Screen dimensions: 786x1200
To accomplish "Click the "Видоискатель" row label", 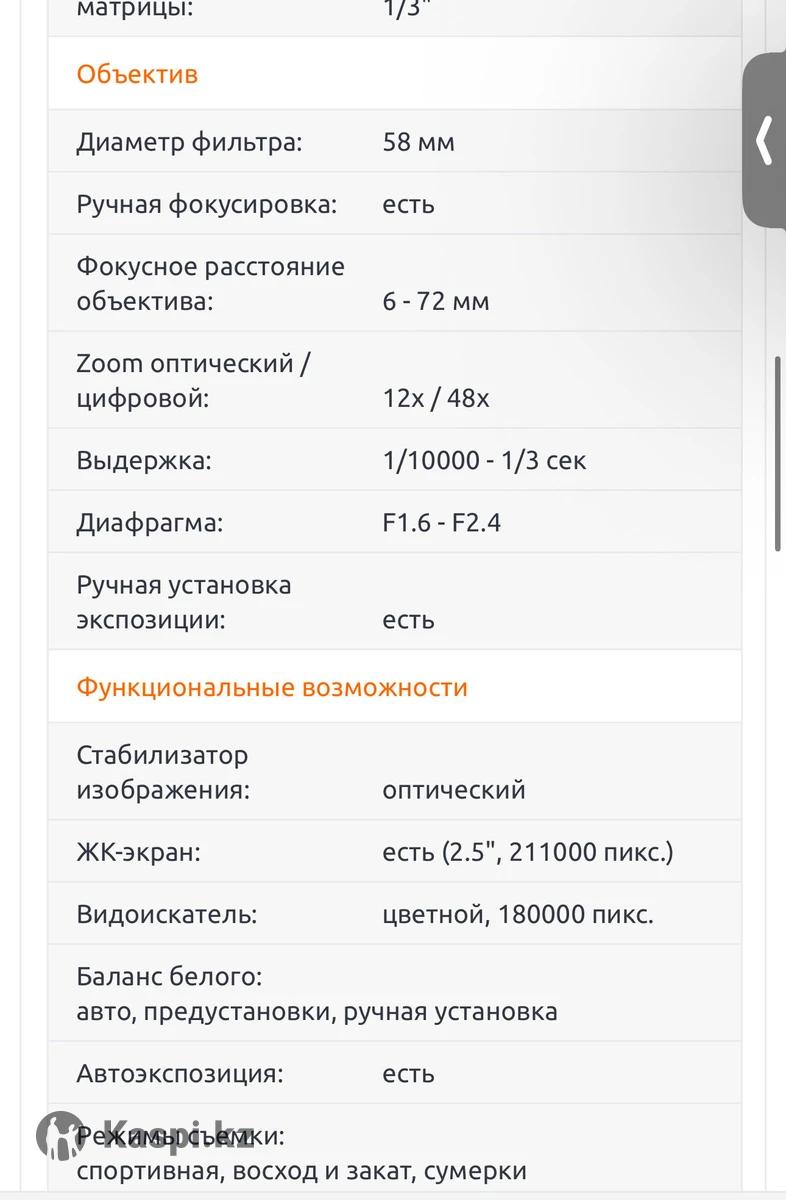I will pyautogui.click(x=166, y=914).
